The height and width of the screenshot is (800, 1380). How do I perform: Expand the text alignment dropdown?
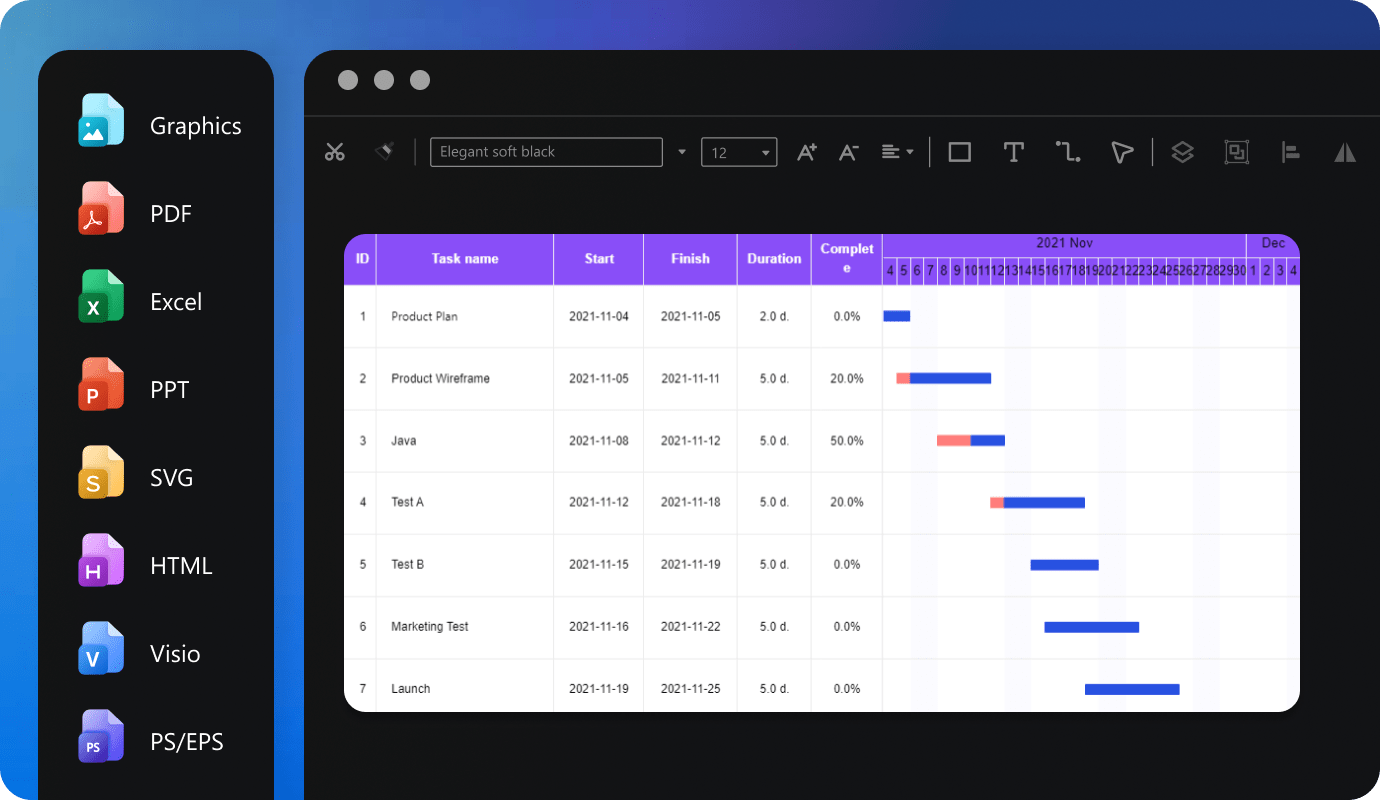point(898,152)
